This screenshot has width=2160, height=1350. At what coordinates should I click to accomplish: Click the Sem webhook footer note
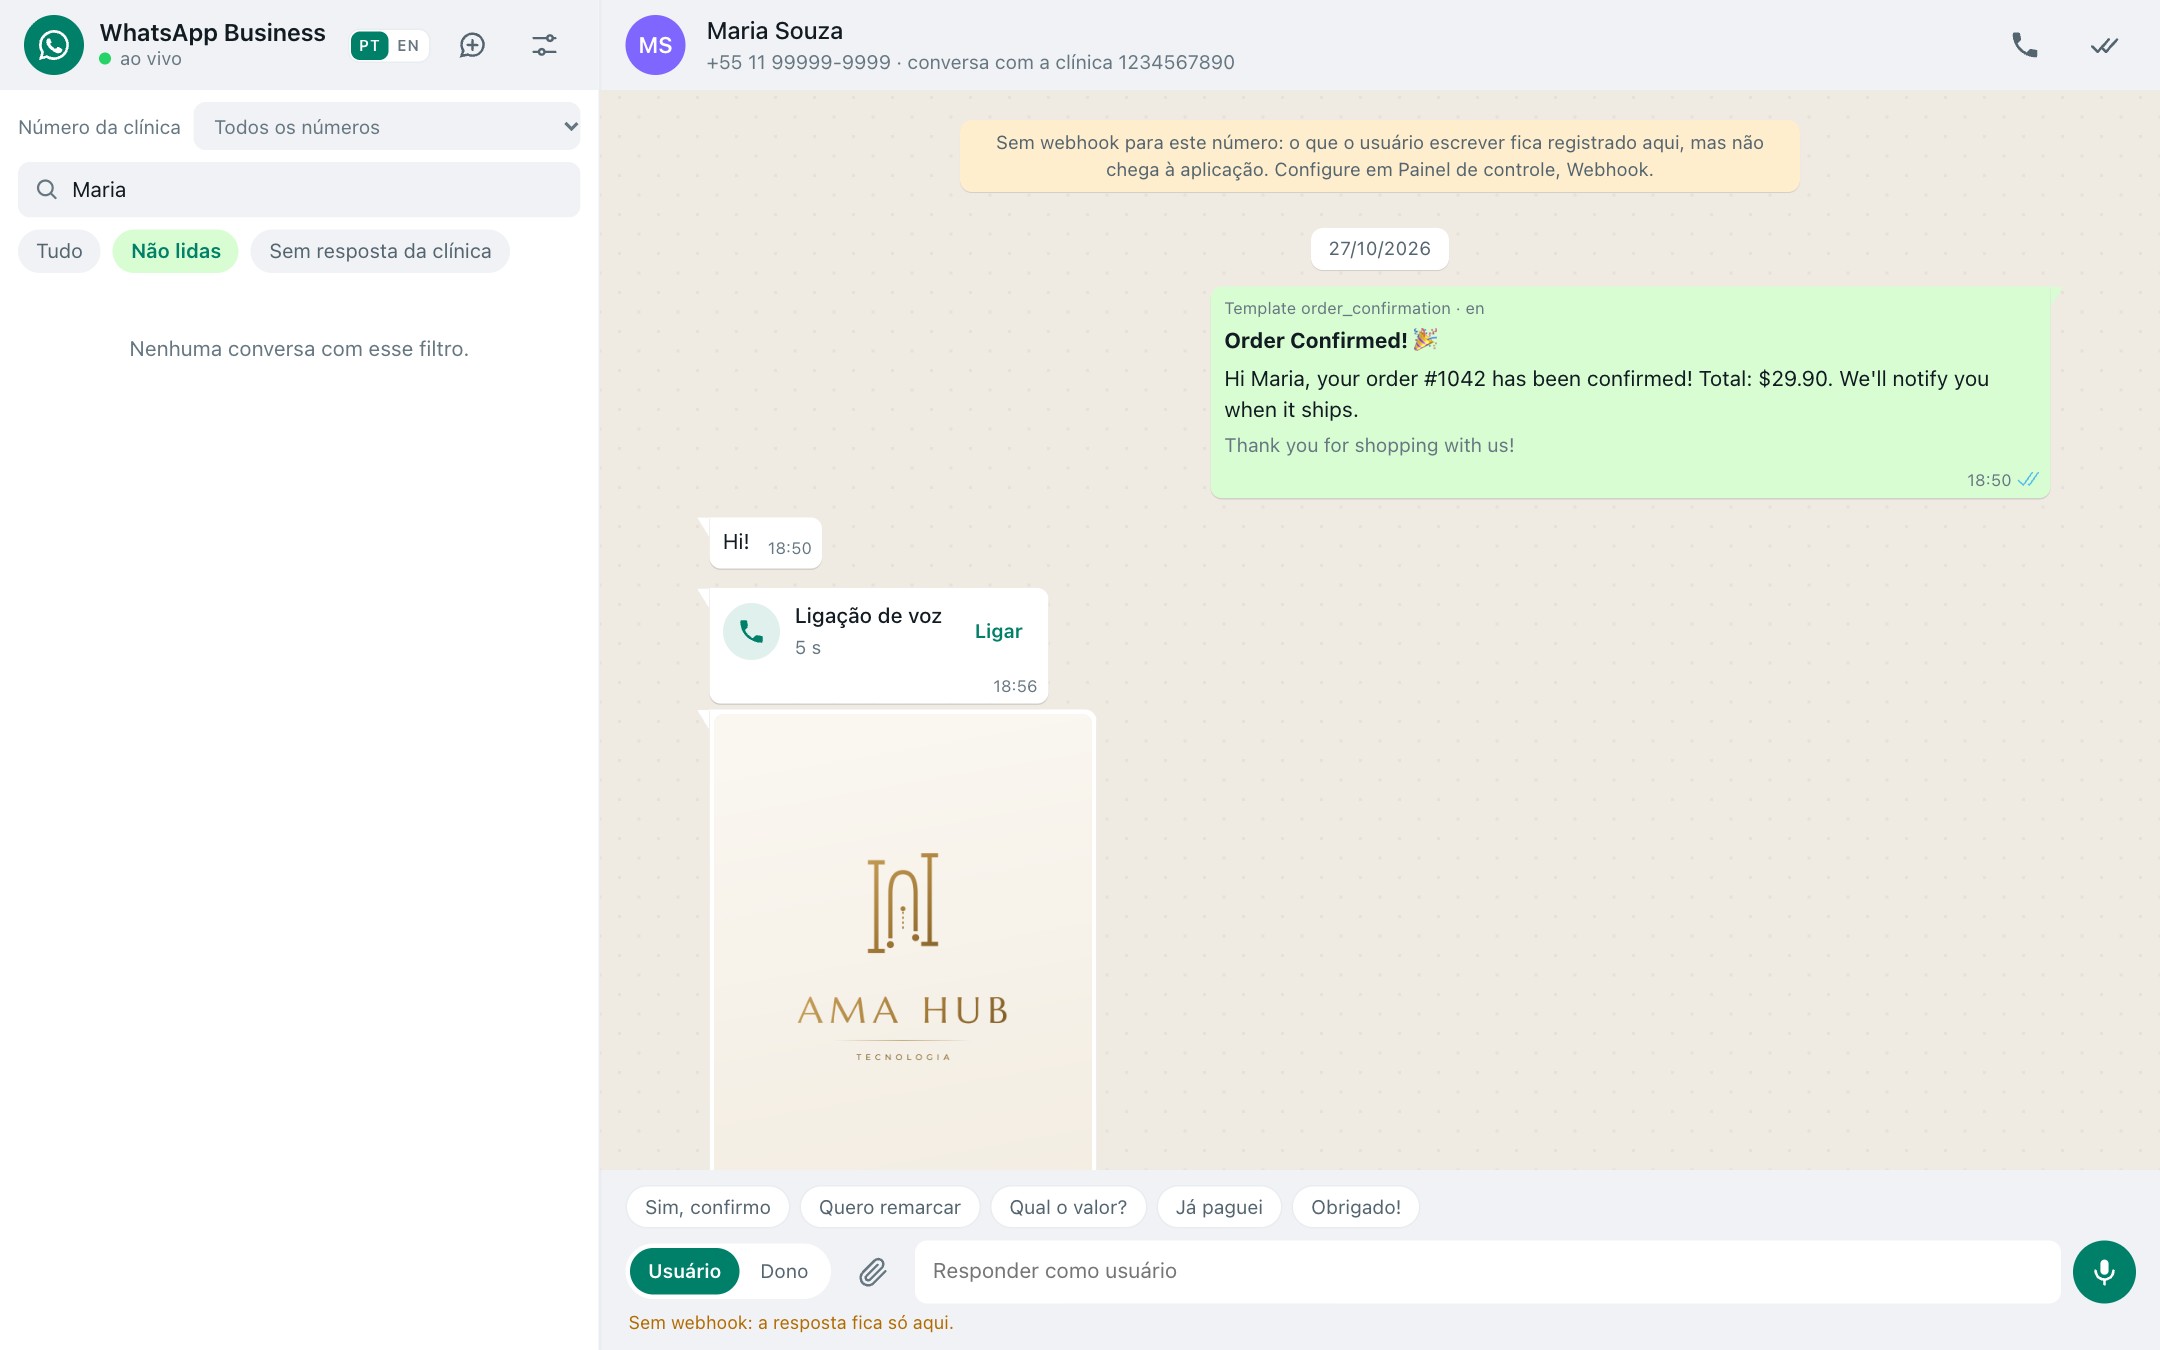[791, 1322]
